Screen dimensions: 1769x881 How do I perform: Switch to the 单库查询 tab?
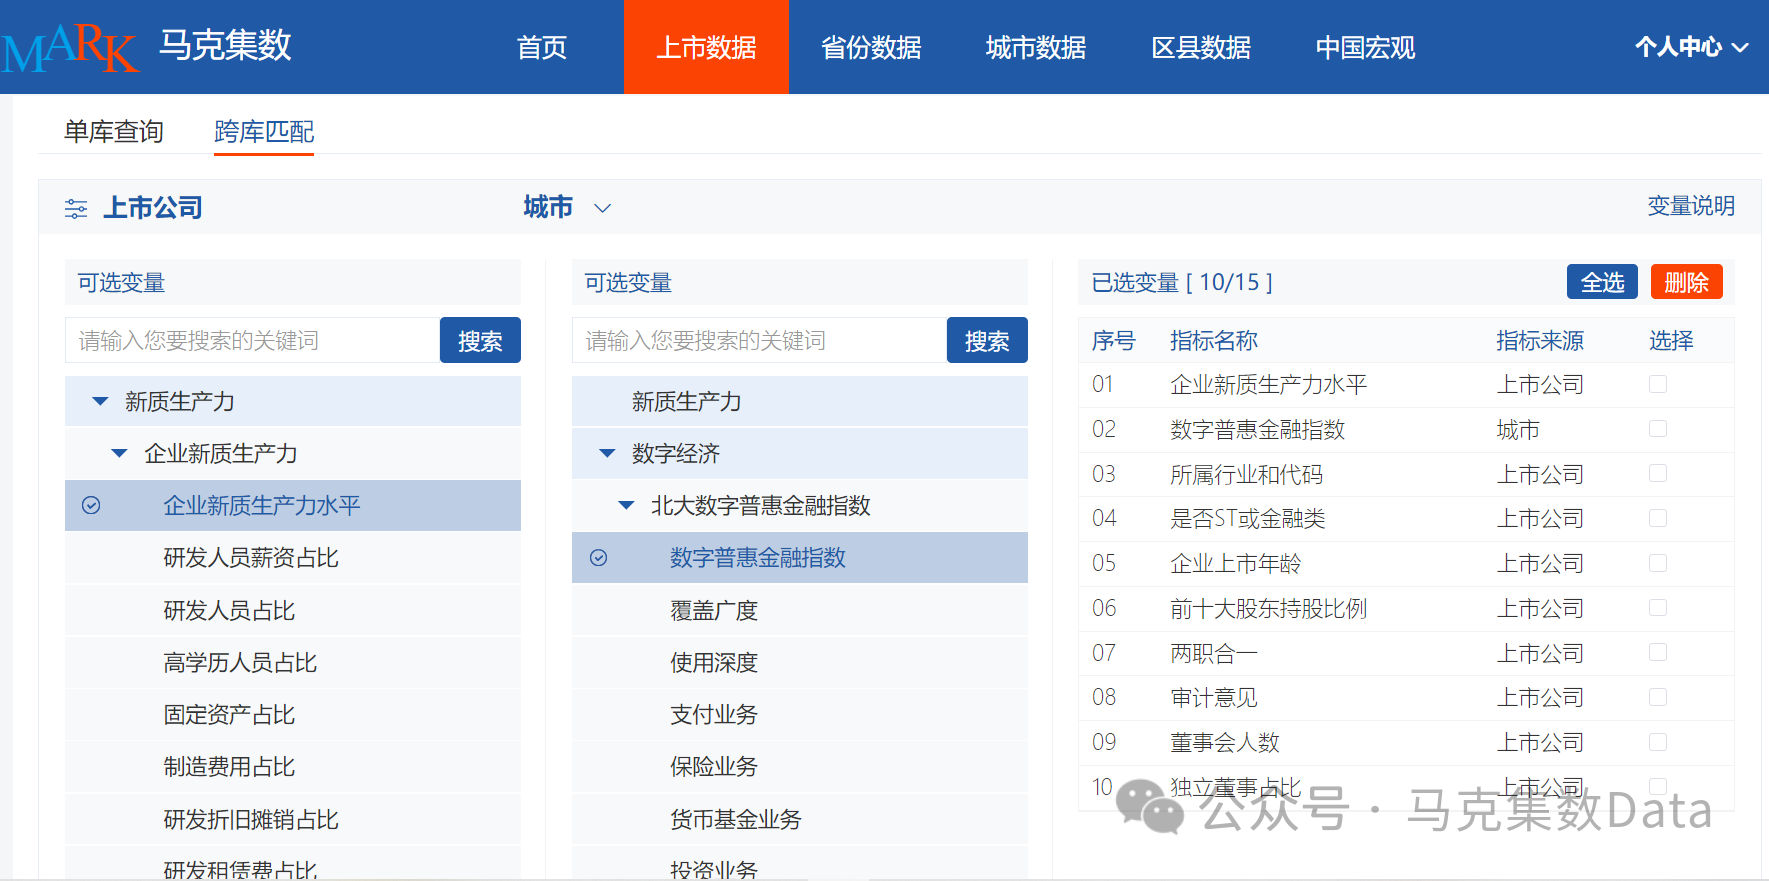tap(113, 131)
